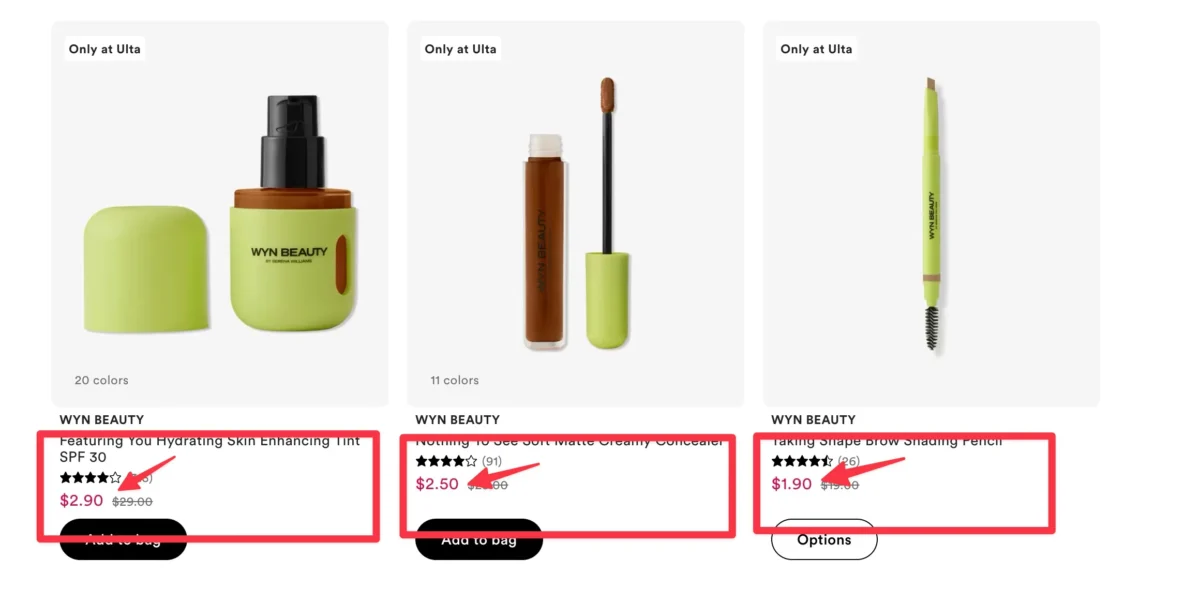Open the Skin Enhancing Tint product image
This screenshot has height=604, width=1200.
tap(220, 213)
